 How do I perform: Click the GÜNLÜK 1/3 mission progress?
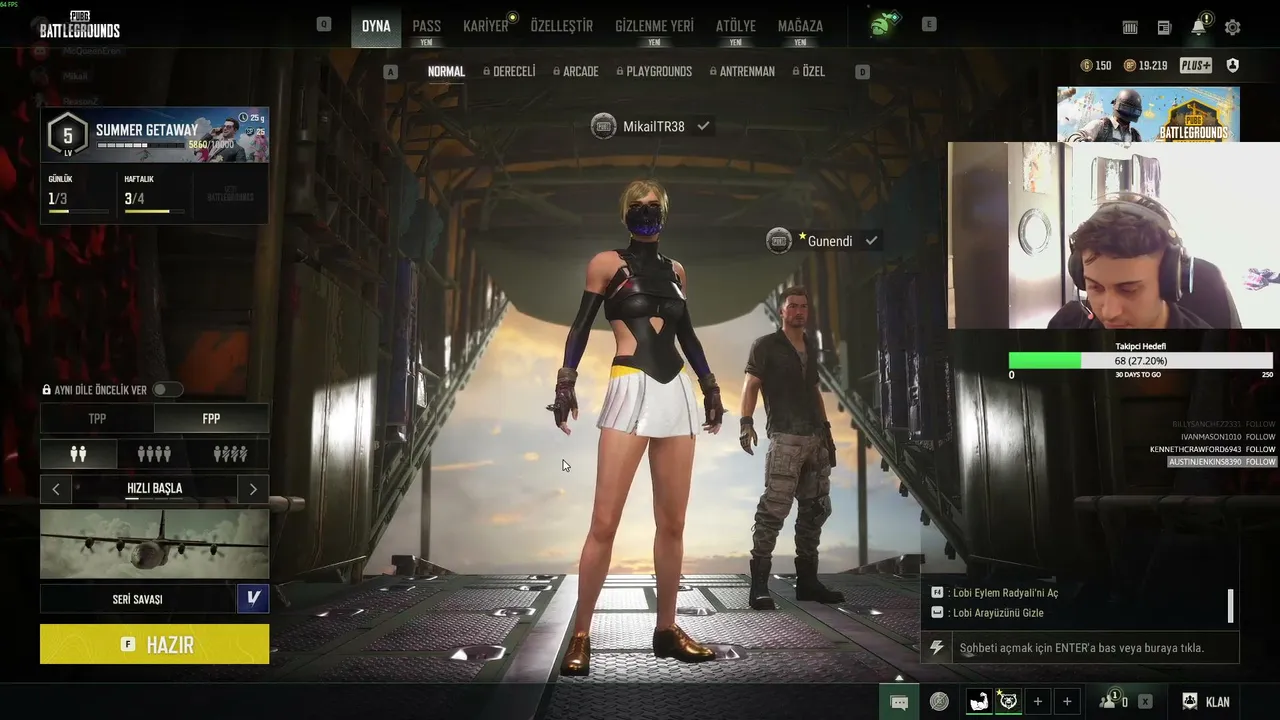(78, 194)
